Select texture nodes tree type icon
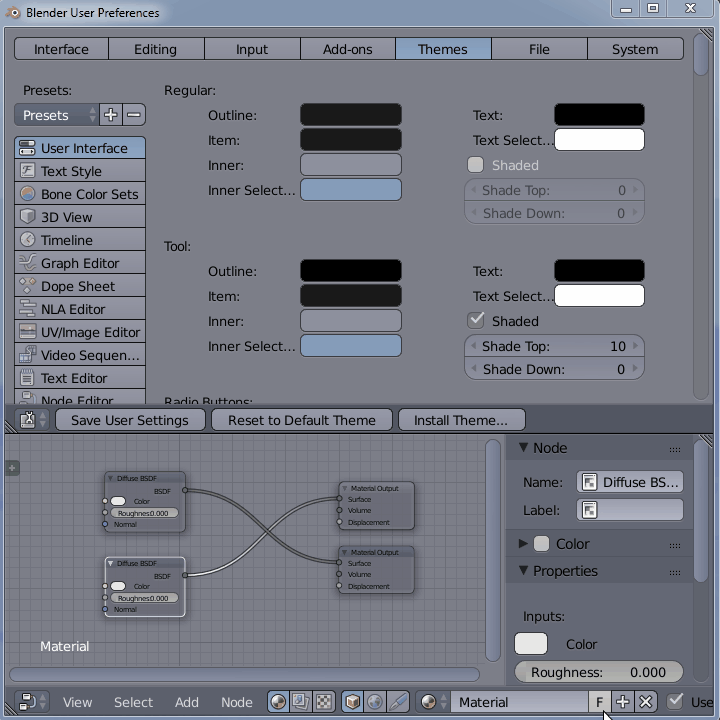 pos(323,702)
